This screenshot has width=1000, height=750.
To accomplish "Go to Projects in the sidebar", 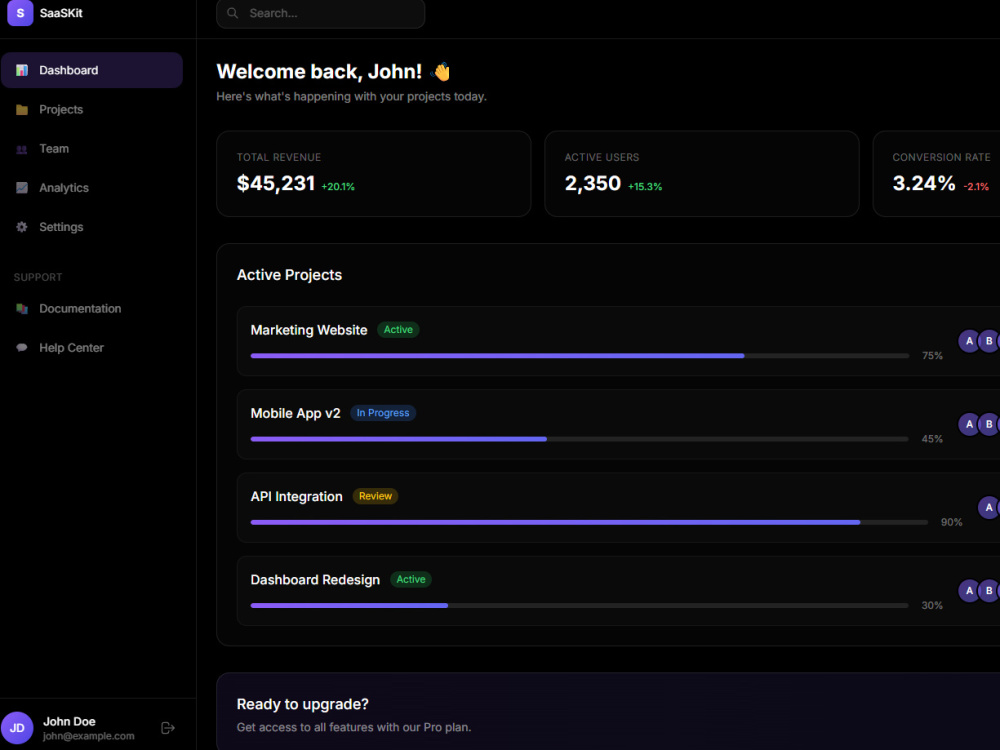I will point(92,110).
